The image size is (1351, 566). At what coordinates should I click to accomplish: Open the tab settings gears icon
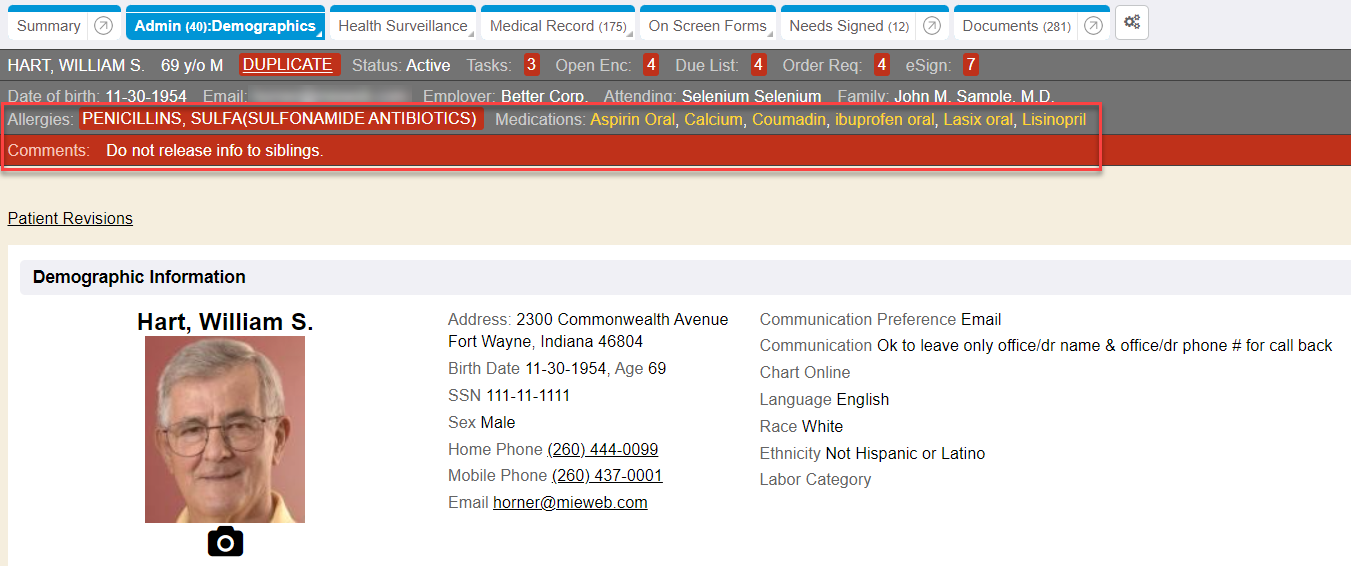pyautogui.click(x=1132, y=23)
